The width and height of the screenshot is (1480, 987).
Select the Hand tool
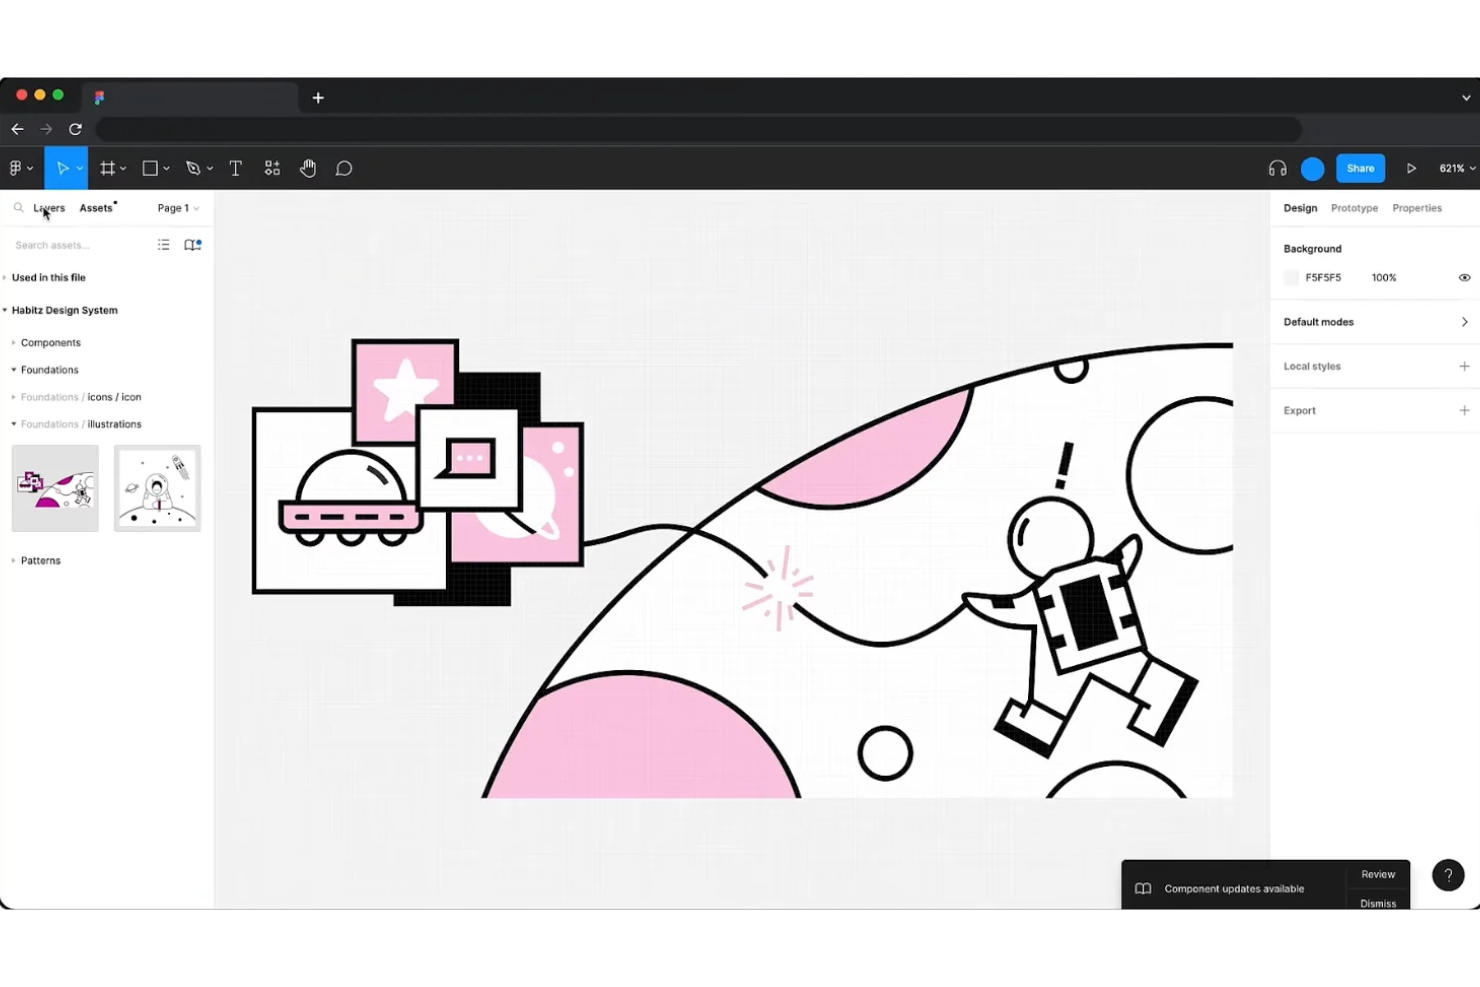(308, 168)
